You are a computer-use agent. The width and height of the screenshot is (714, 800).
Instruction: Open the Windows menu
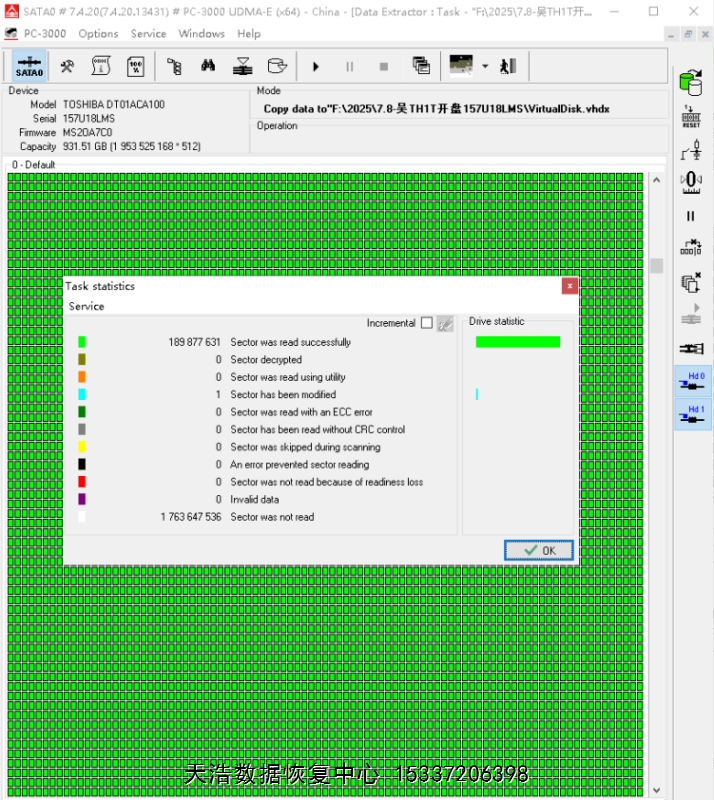coord(201,33)
